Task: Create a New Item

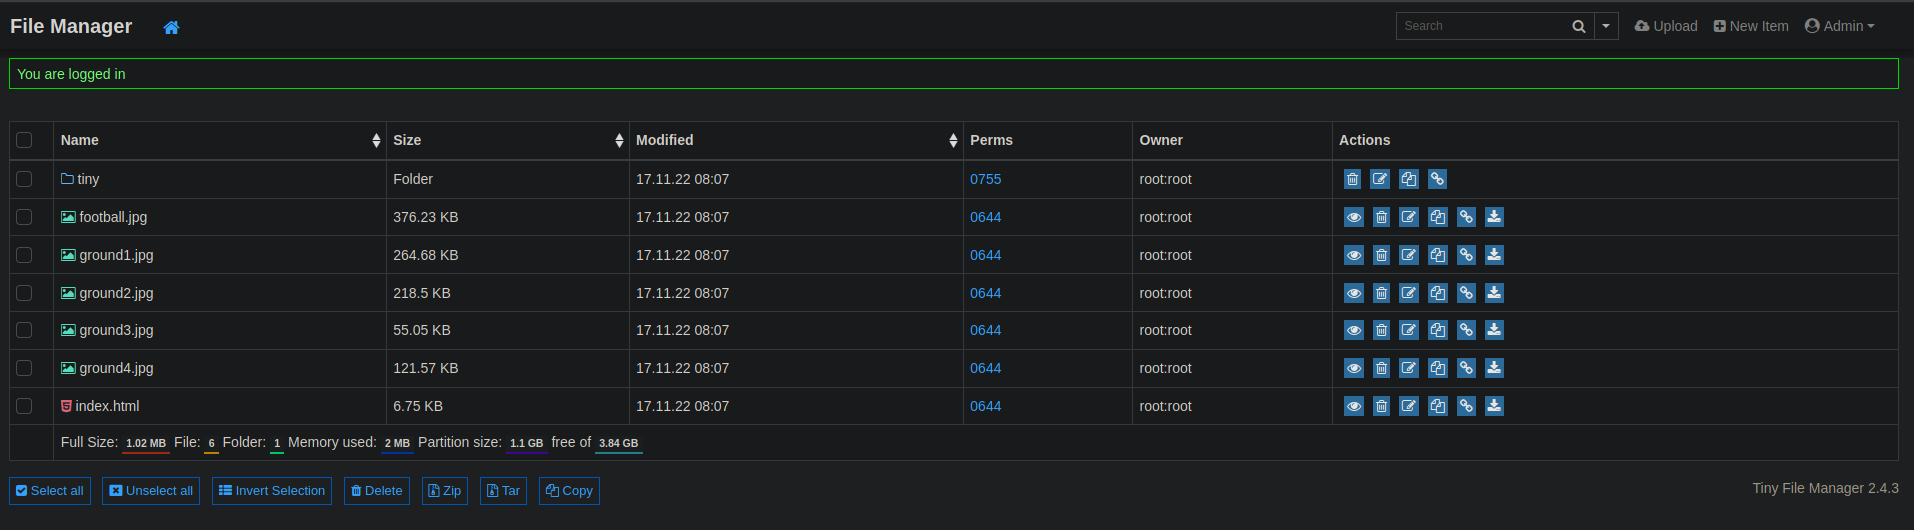Action: 1751,26
